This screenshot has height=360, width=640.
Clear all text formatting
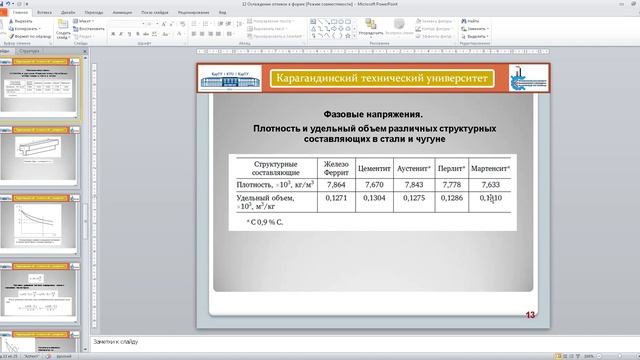click(182, 24)
